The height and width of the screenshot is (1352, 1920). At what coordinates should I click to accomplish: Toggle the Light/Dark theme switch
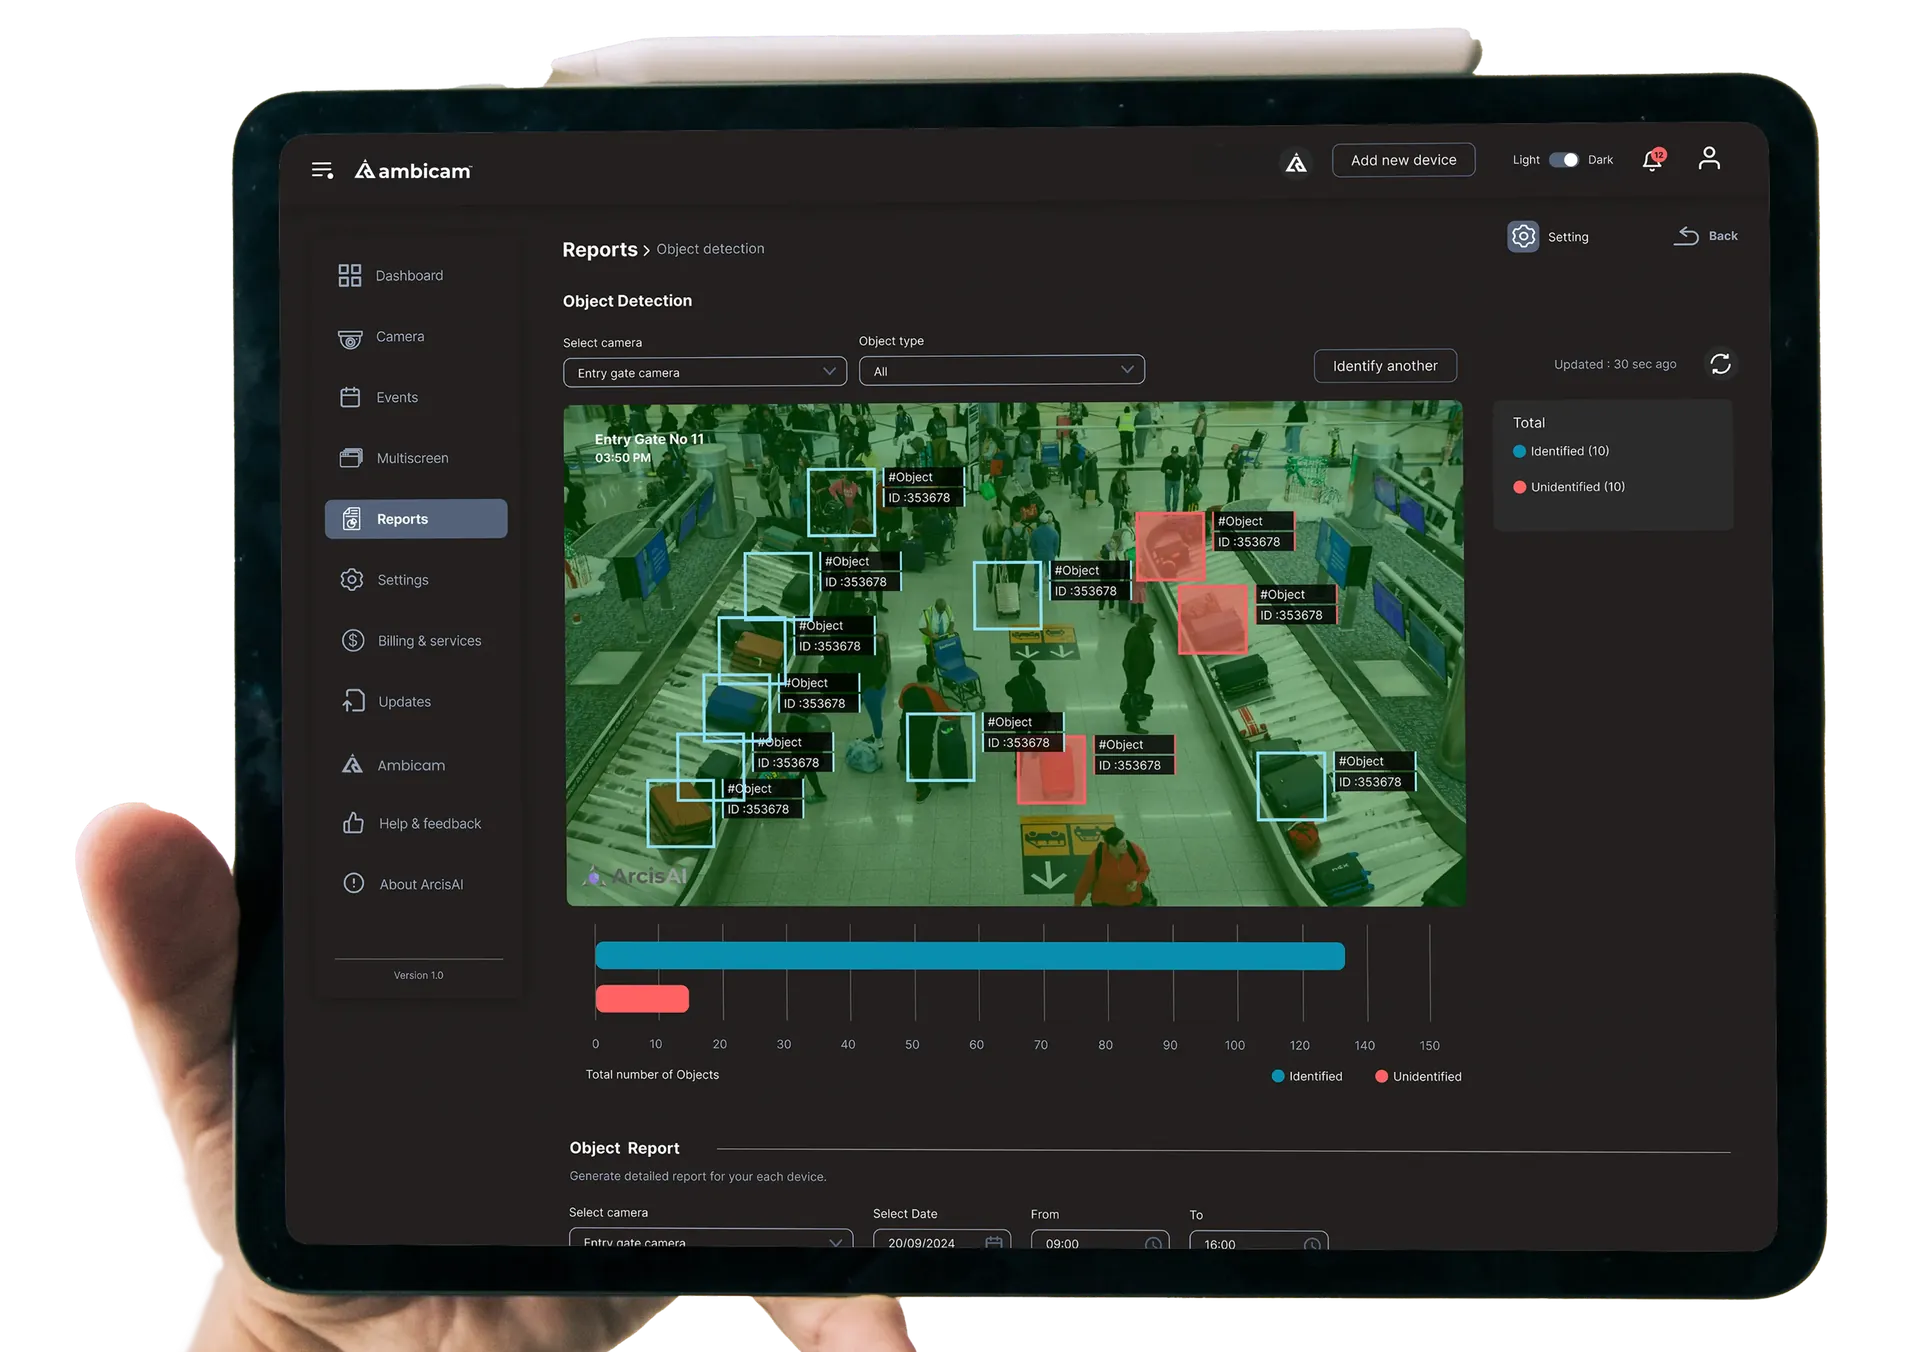[x=1563, y=160]
